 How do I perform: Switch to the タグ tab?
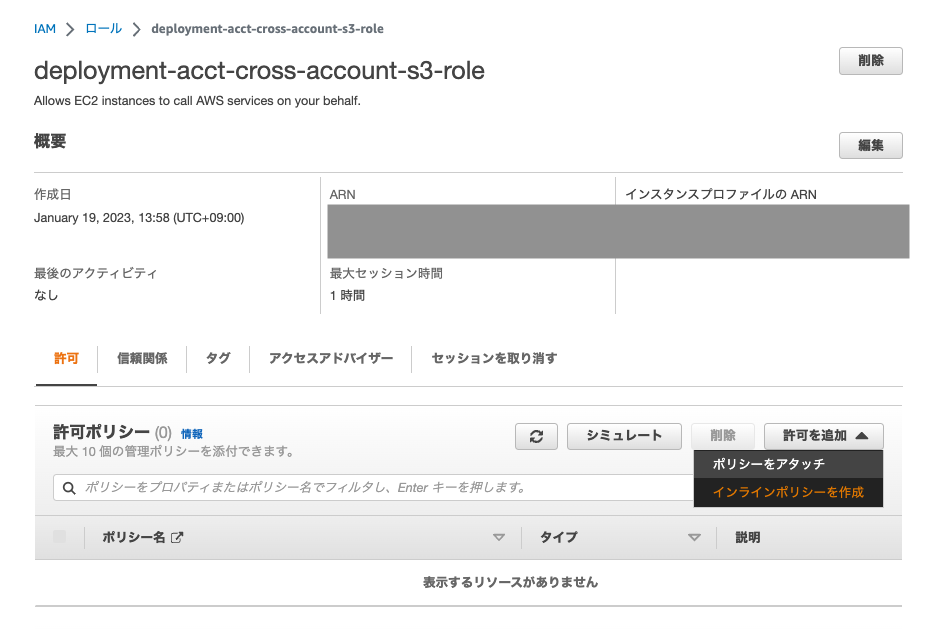[x=217, y=358]
